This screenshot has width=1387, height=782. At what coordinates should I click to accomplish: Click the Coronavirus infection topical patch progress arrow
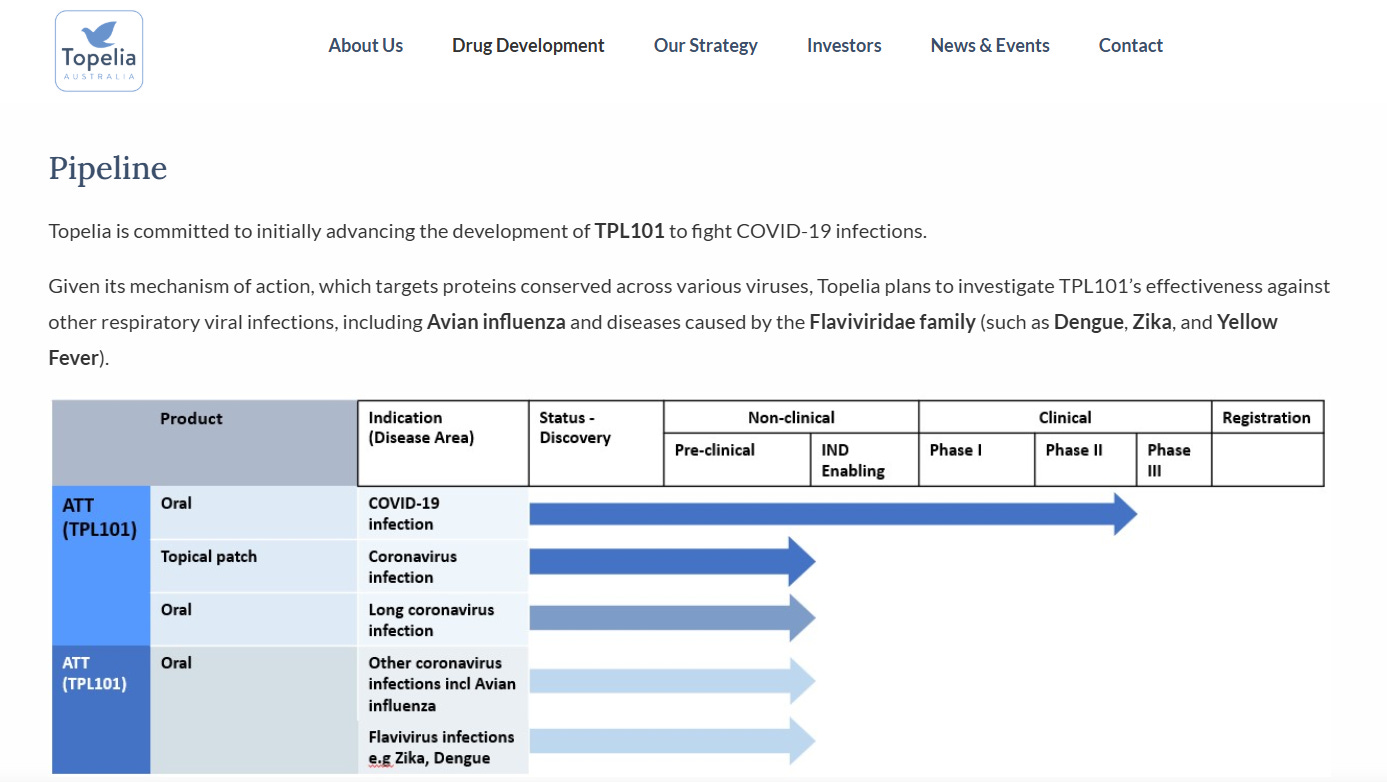tap(672, 561)
